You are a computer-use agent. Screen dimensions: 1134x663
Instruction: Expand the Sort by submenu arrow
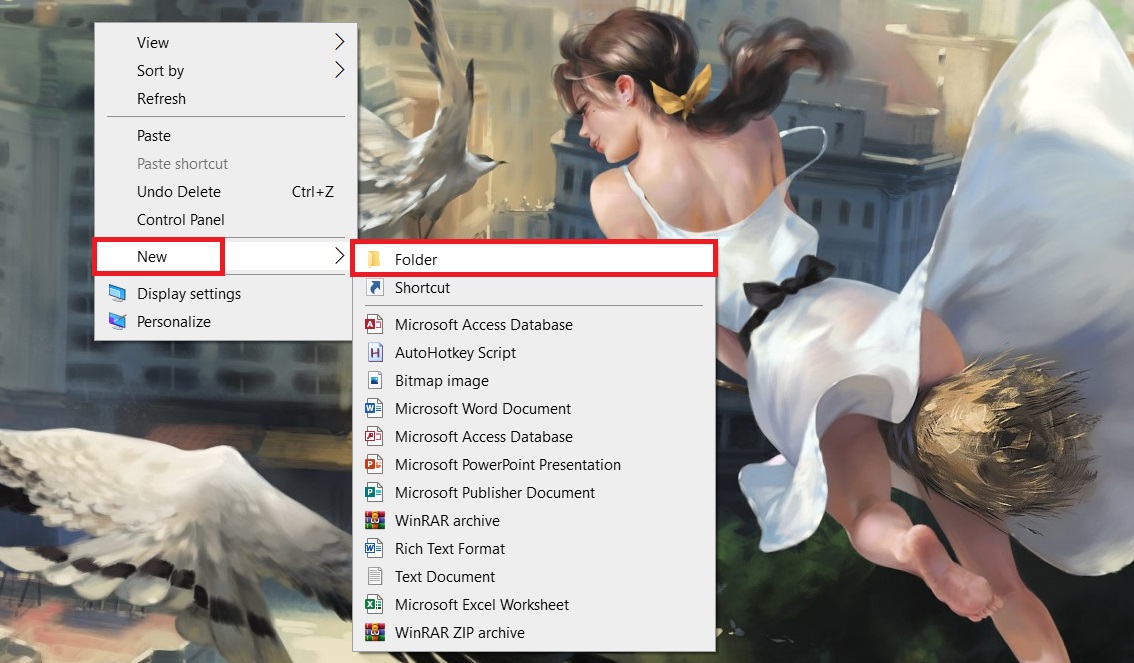(339, 71)
